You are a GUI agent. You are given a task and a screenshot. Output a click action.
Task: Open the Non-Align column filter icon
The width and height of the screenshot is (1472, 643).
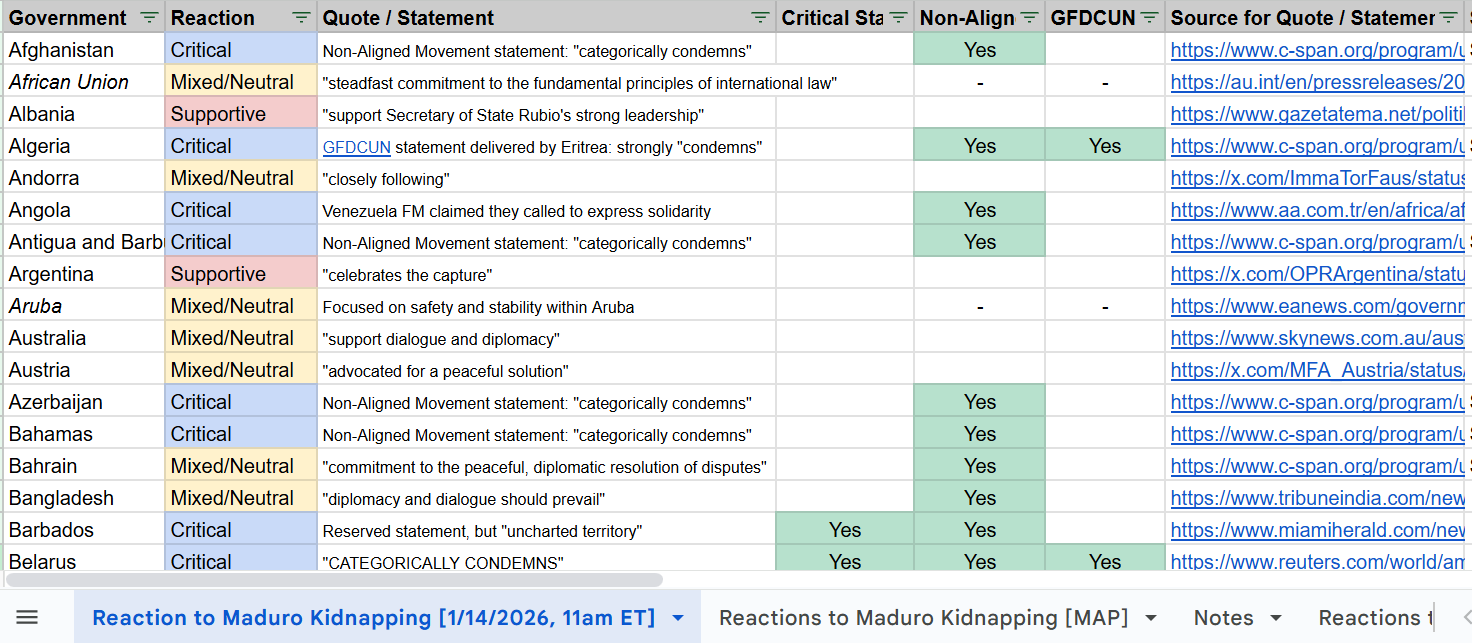1029,18
